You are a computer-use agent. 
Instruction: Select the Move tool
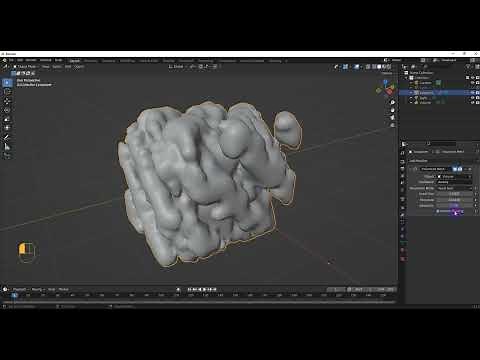point(7,101)
